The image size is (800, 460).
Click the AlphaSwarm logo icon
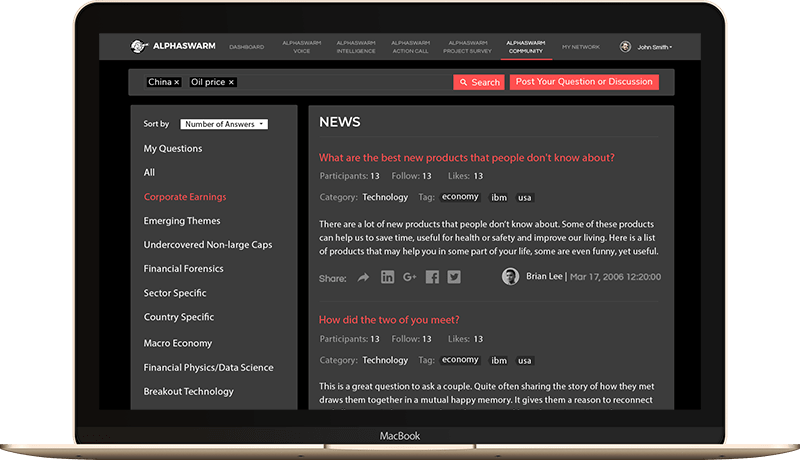pos(138,46)
